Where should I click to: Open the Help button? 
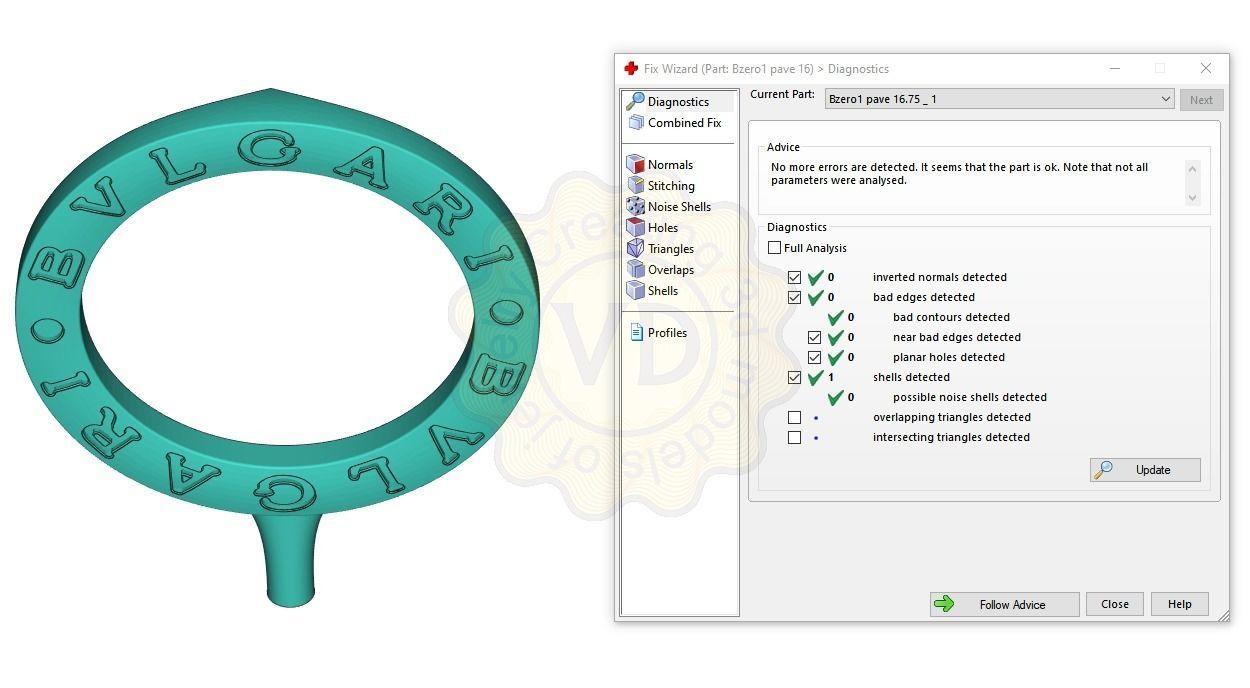pyautogui.click(x=1180, y=604)
